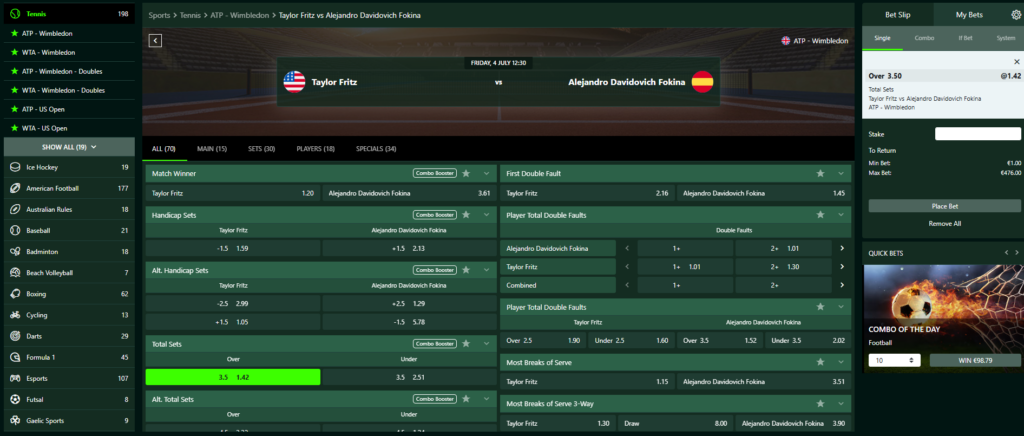Switch to the MAIN (15) tab

[x=212, y=149]
